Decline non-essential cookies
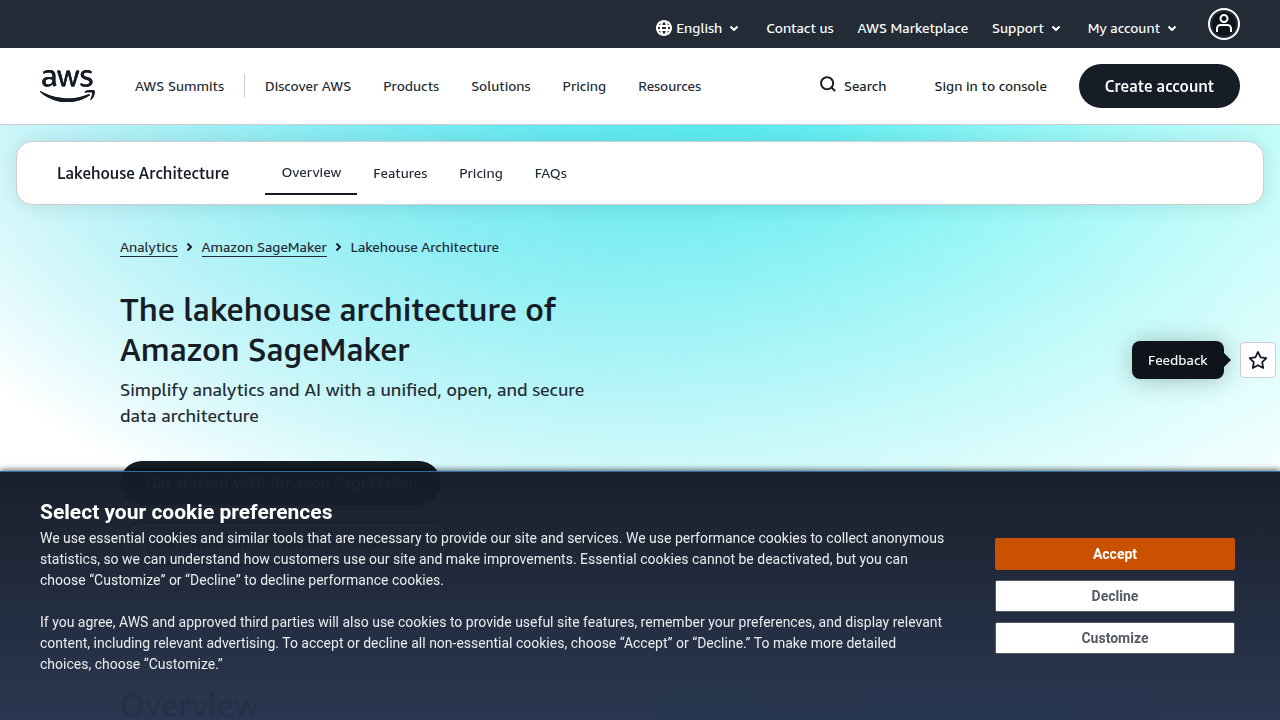This screenshot has width=1280, height=720. pos(1115,596)
